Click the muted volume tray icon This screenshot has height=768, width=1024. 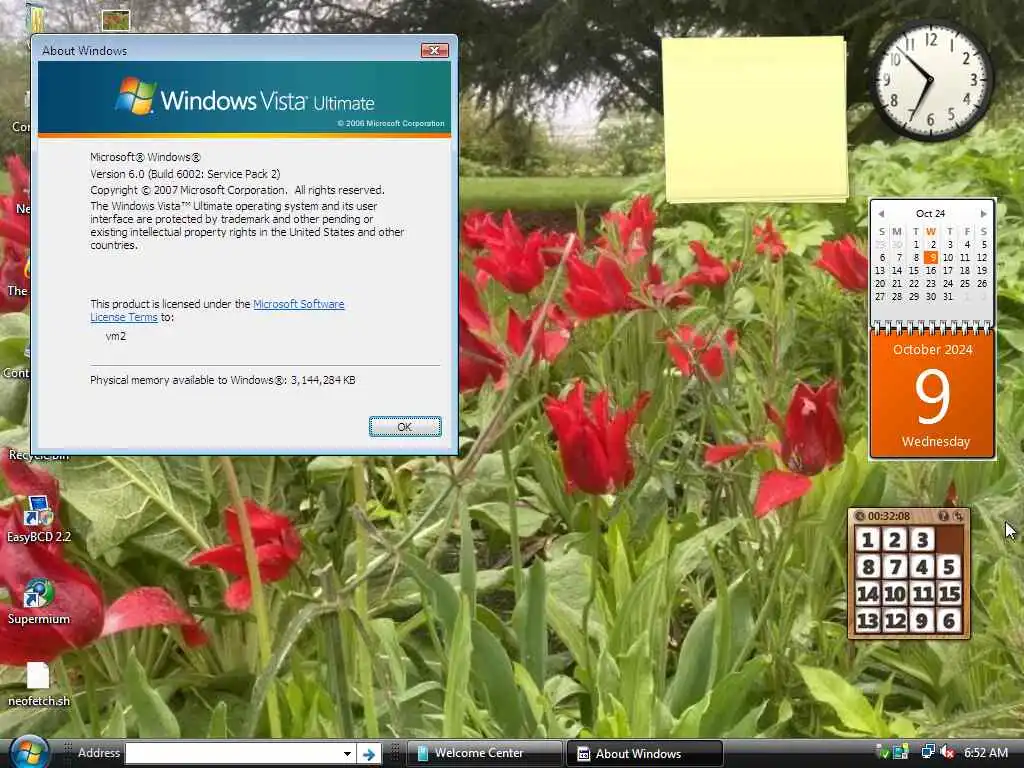click(946, 752)
